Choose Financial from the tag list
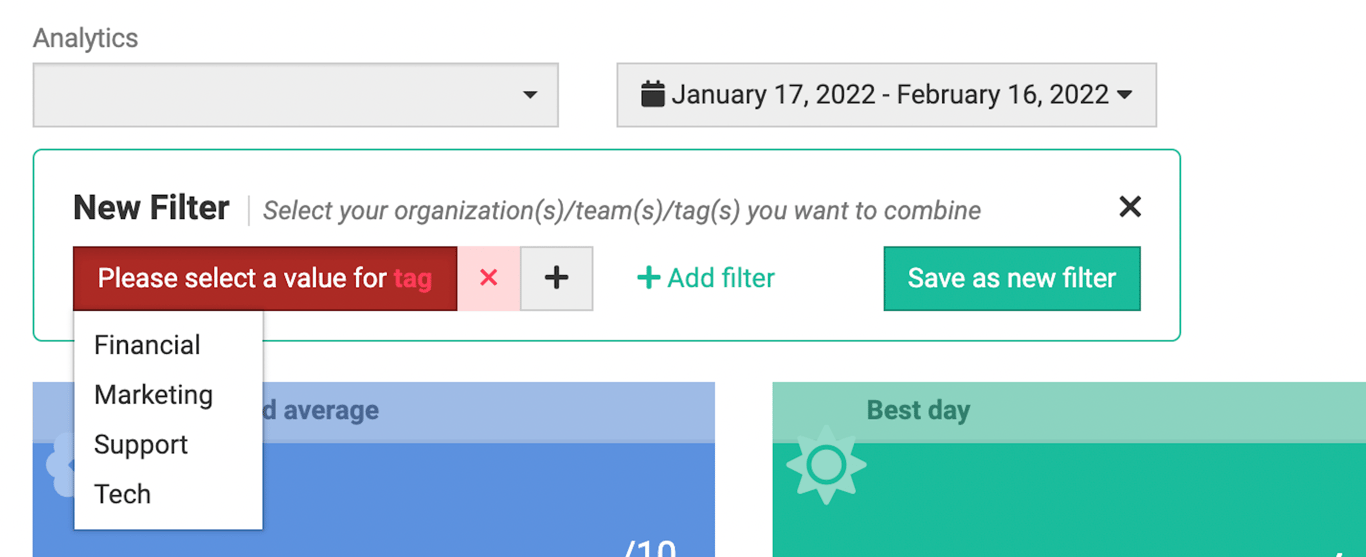Image resolution: width=1366 pixels, height=557 pixels. pyautogui.click(x=147, y=345)
